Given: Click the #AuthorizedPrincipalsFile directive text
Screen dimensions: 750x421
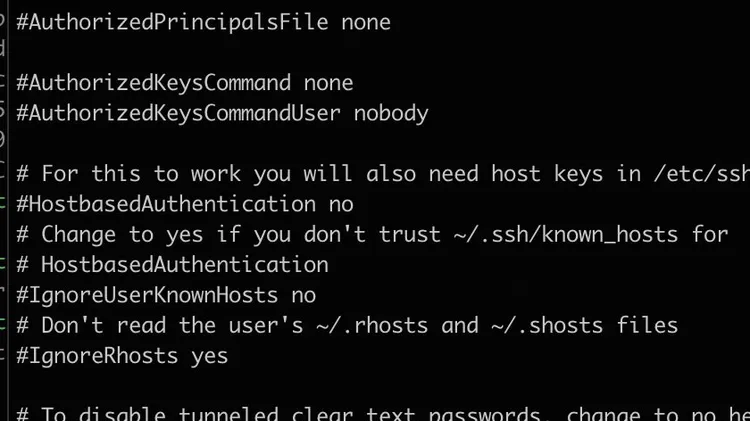Looking at the screenshot, I should coord(172,22).
